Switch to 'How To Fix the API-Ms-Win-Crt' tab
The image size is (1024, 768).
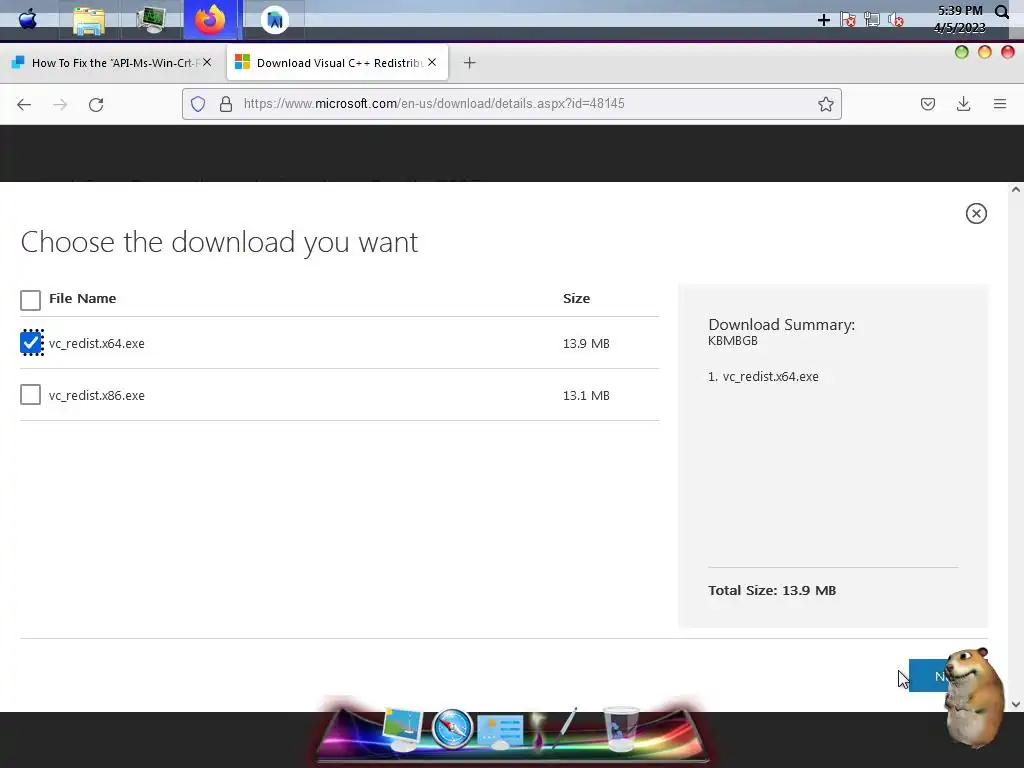pyautogui.click(x=111, y=63)
